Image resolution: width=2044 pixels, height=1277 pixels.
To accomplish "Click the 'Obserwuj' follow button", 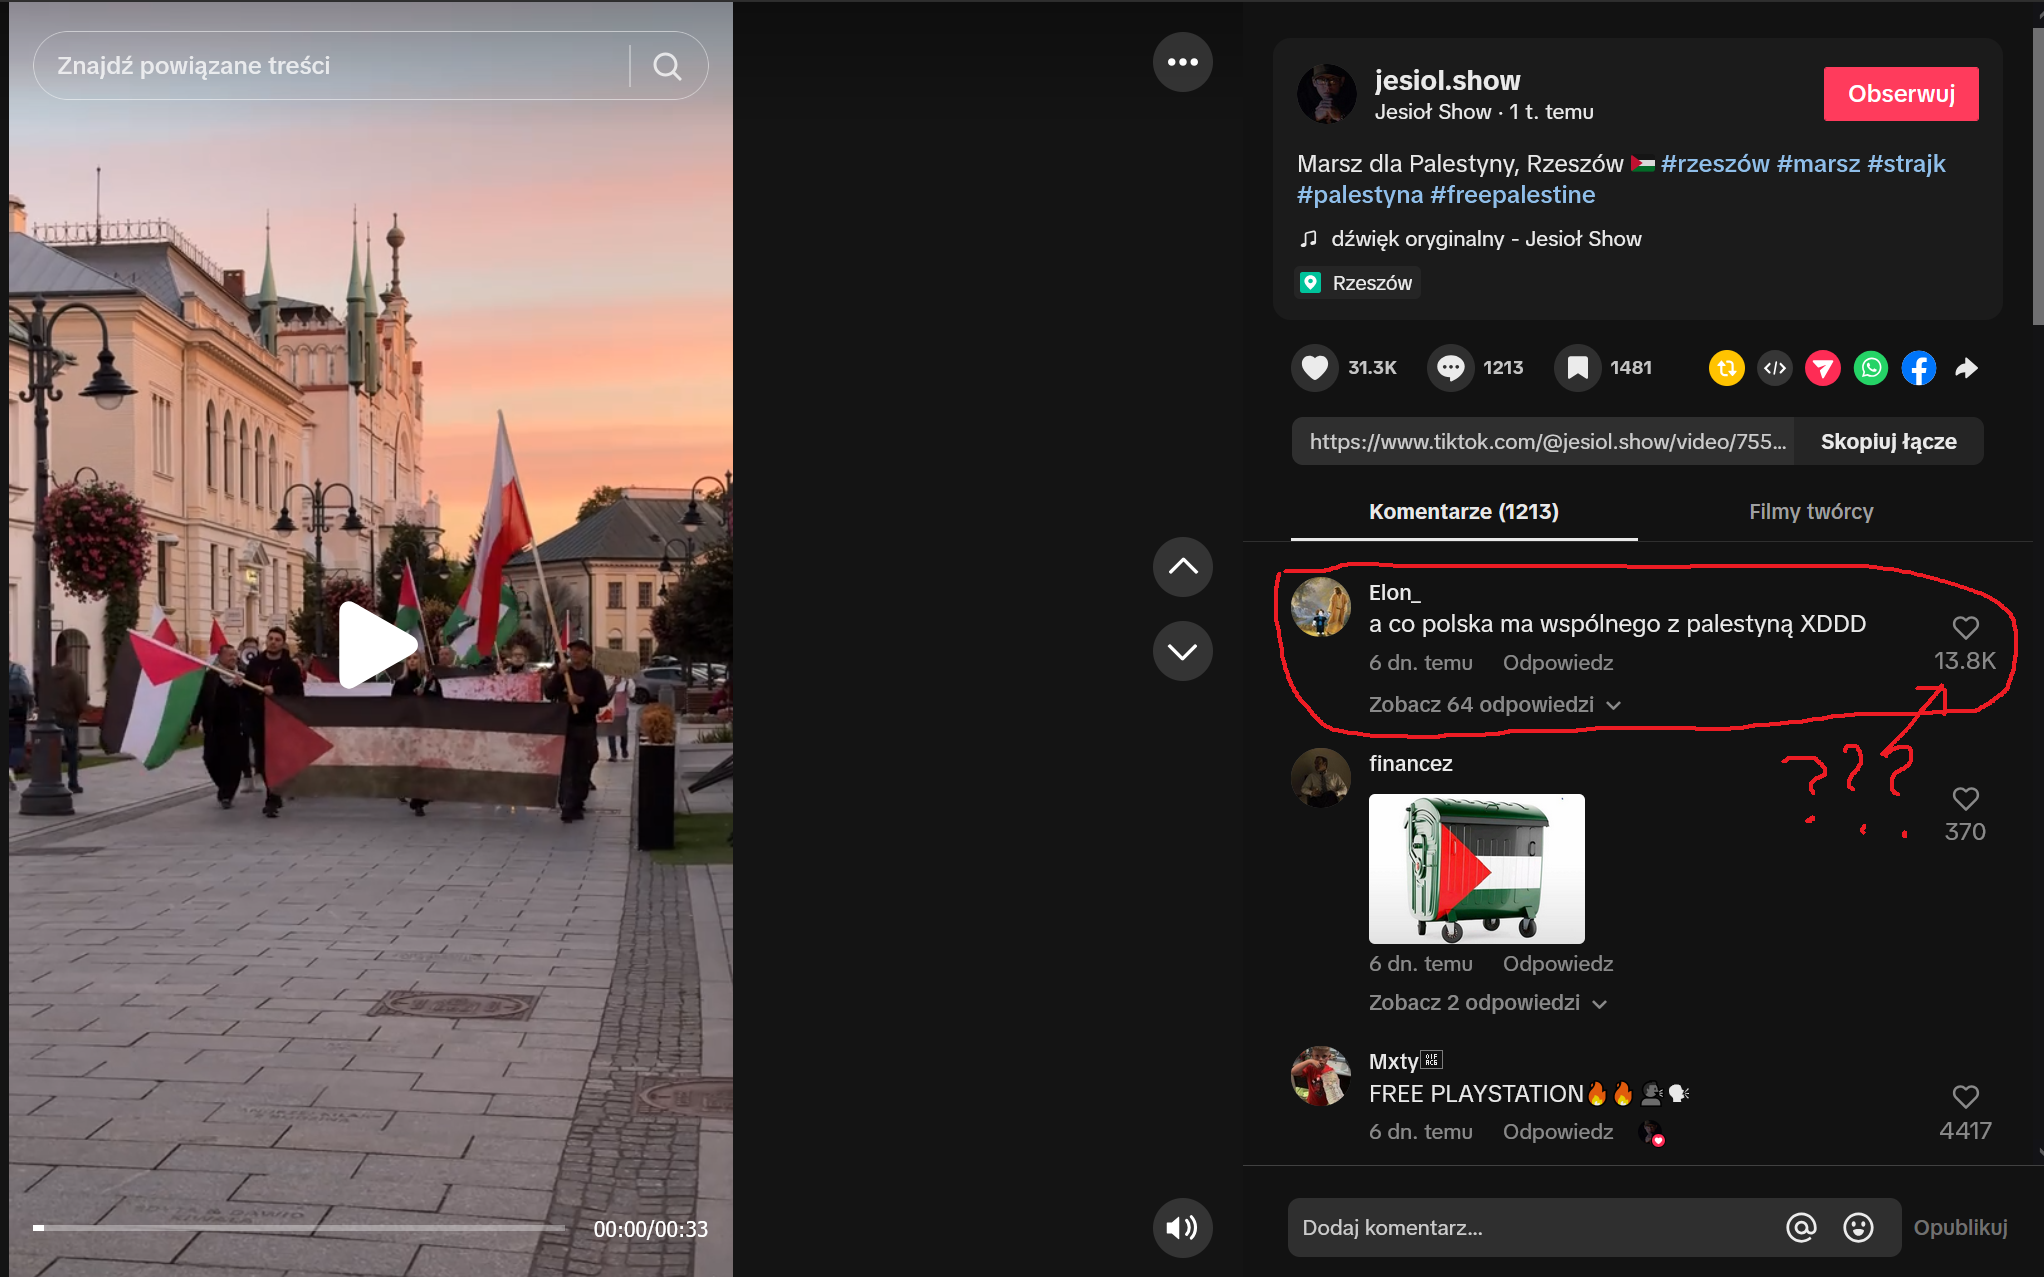I will point(1900,94).
